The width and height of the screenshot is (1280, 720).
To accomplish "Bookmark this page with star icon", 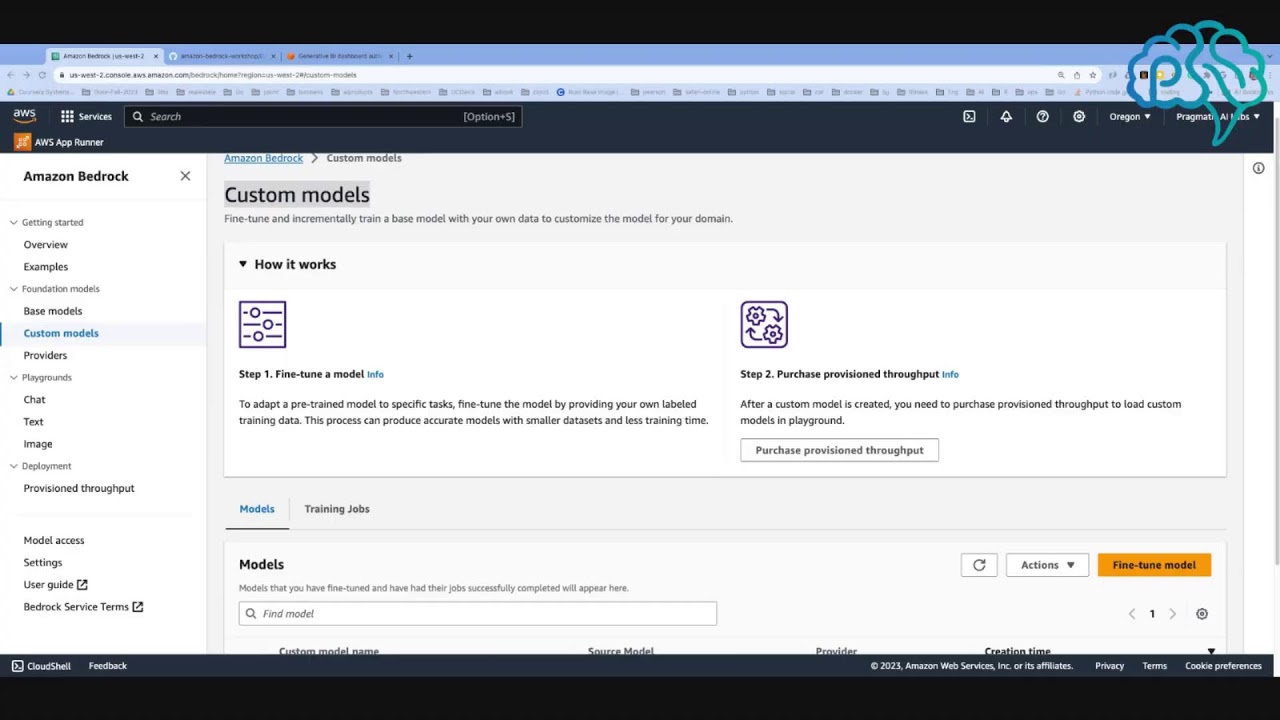I will click(x=1092, y=75).
